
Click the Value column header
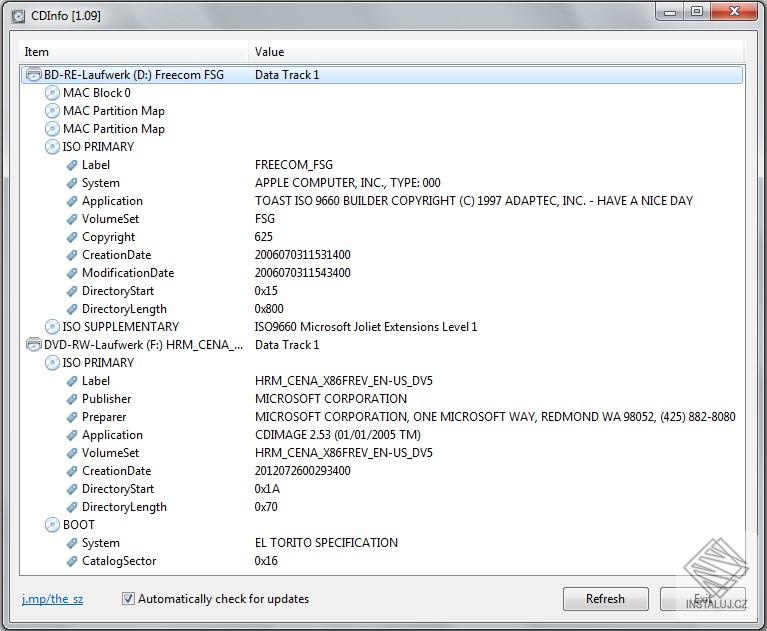pyautogui.click(x=496, y=52)
